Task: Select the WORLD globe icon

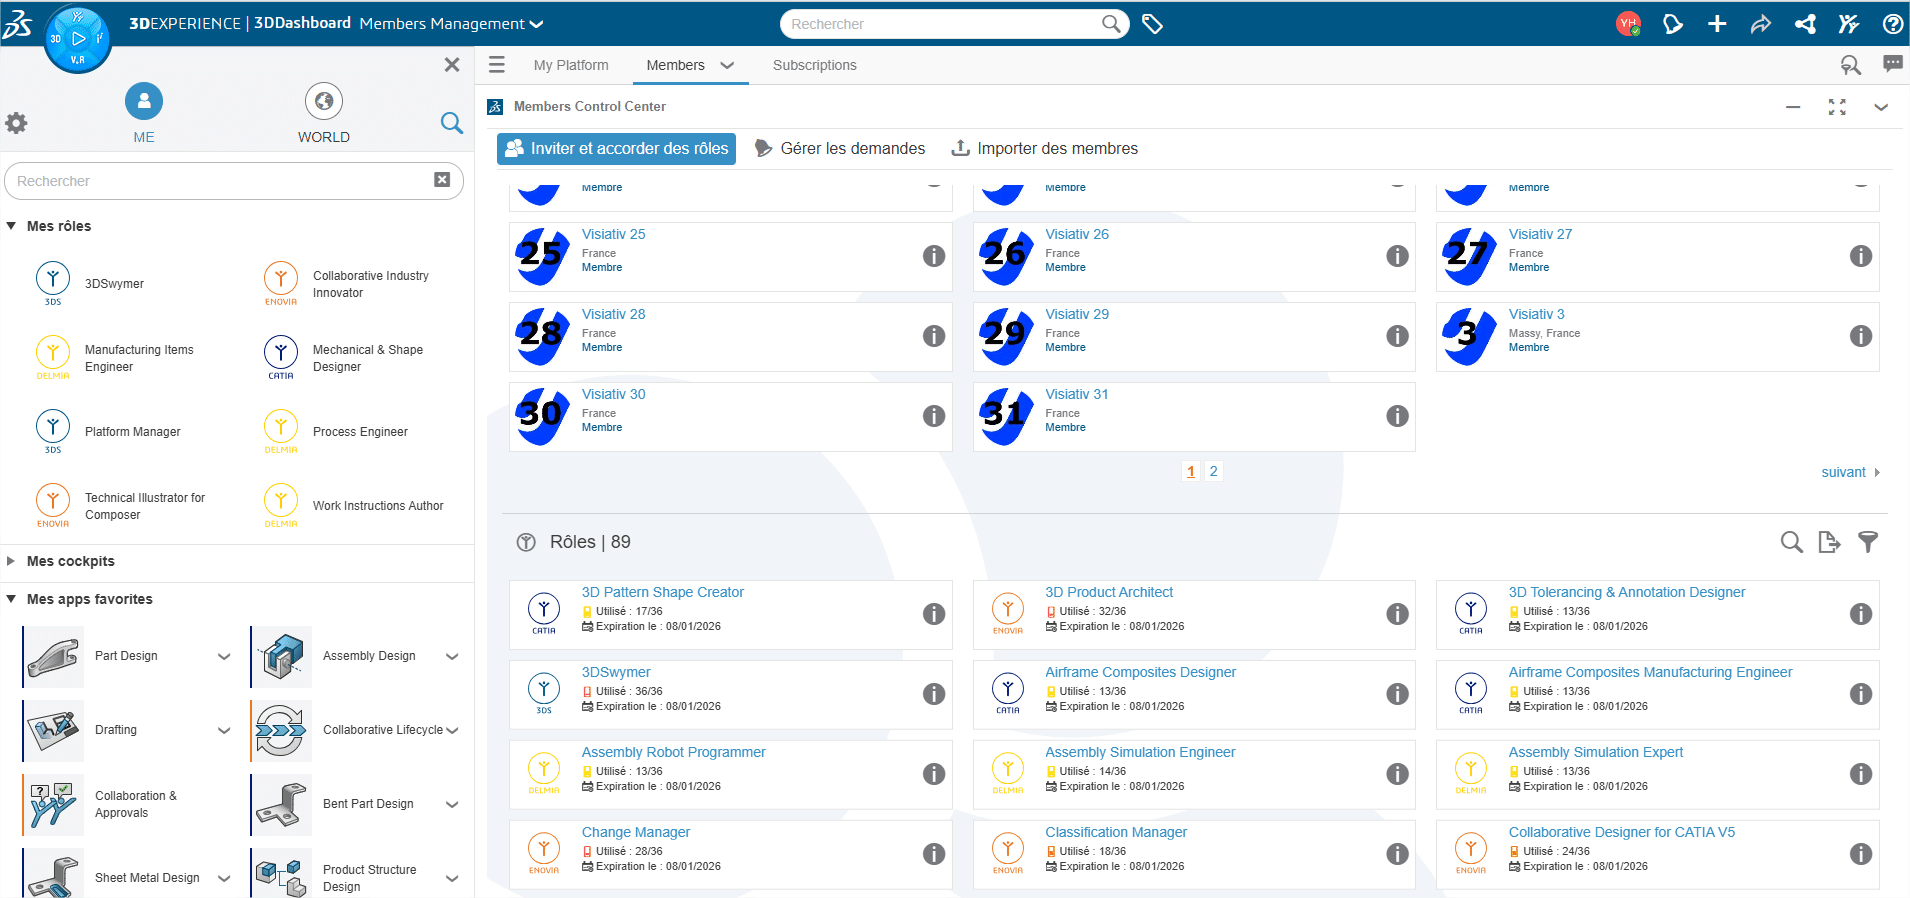Action: 324,101
